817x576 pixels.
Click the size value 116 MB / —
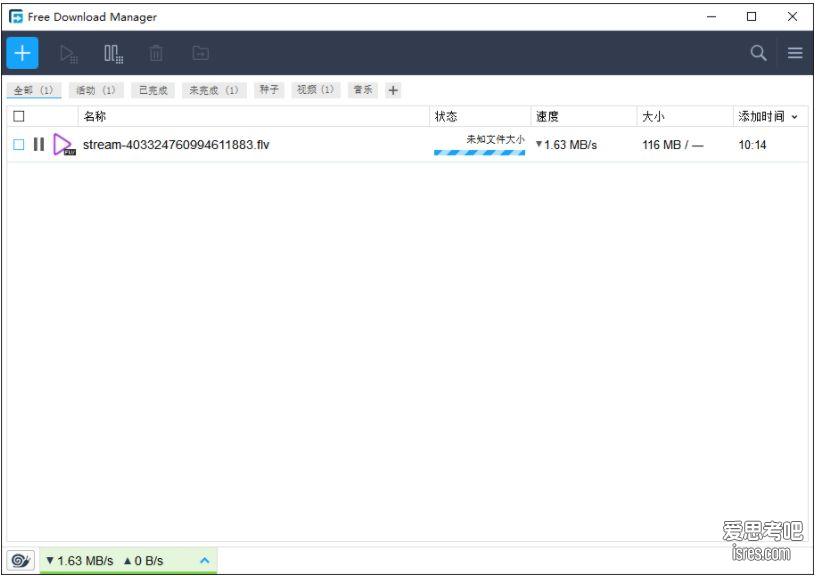click(673, 144)
